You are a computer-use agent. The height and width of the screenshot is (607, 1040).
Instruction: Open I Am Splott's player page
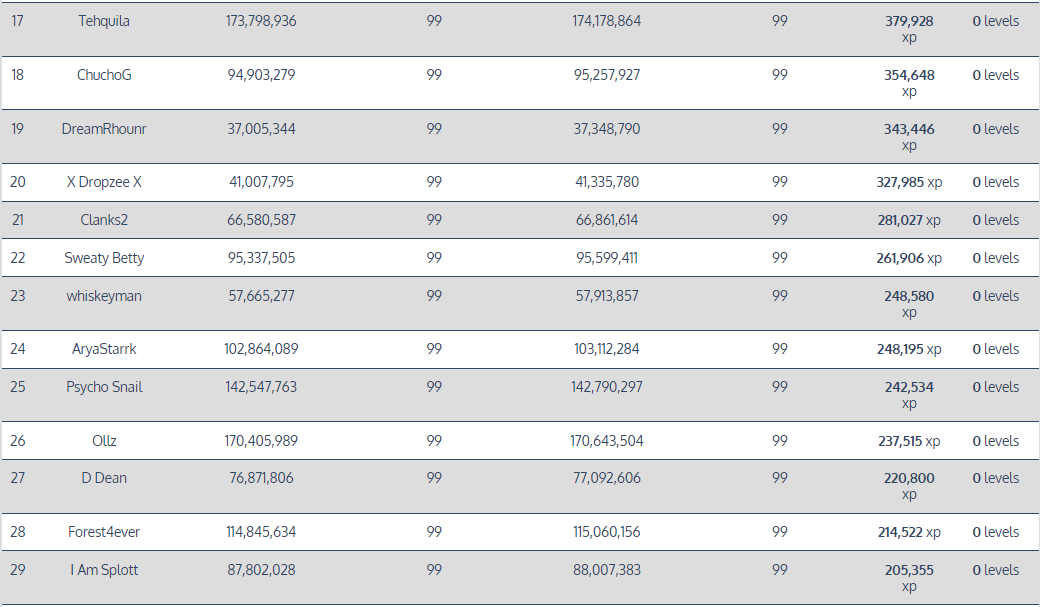point(104,570)
